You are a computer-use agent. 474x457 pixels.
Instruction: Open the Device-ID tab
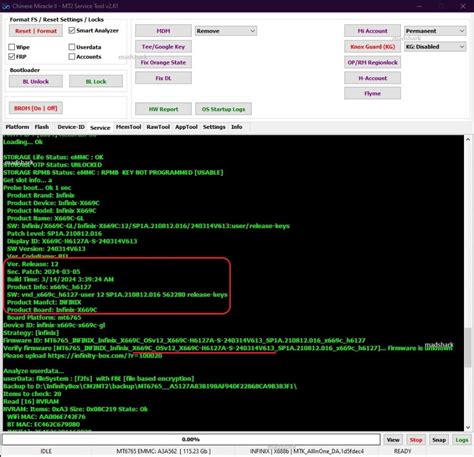click(71, 127)
